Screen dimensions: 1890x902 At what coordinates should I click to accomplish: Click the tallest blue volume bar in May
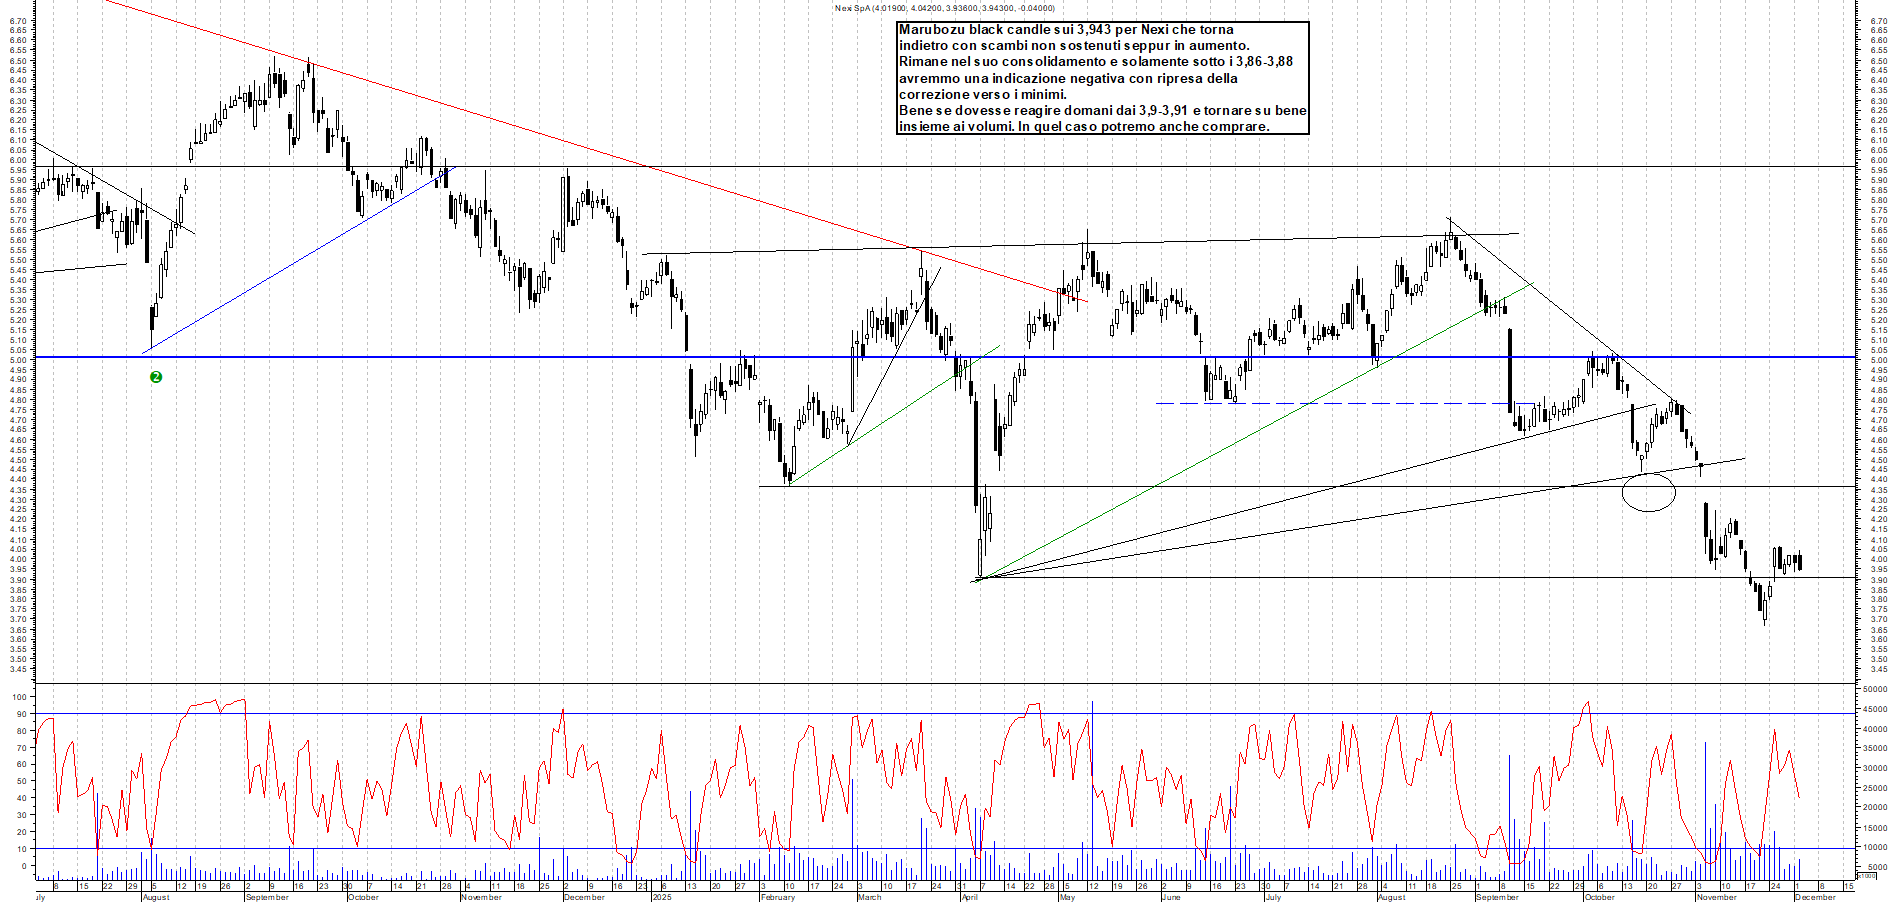[x=1092, y=780]
